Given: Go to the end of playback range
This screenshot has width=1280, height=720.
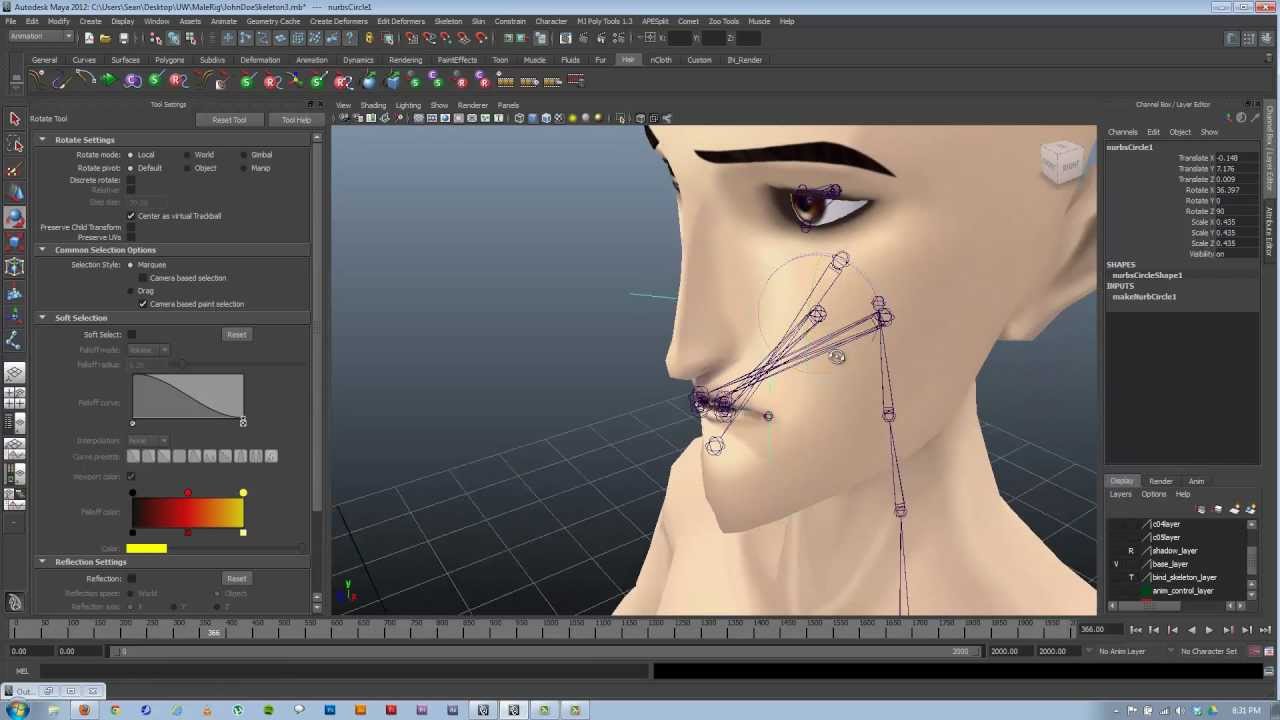Looking at the screenshot, I should (x=1264, y=630).
